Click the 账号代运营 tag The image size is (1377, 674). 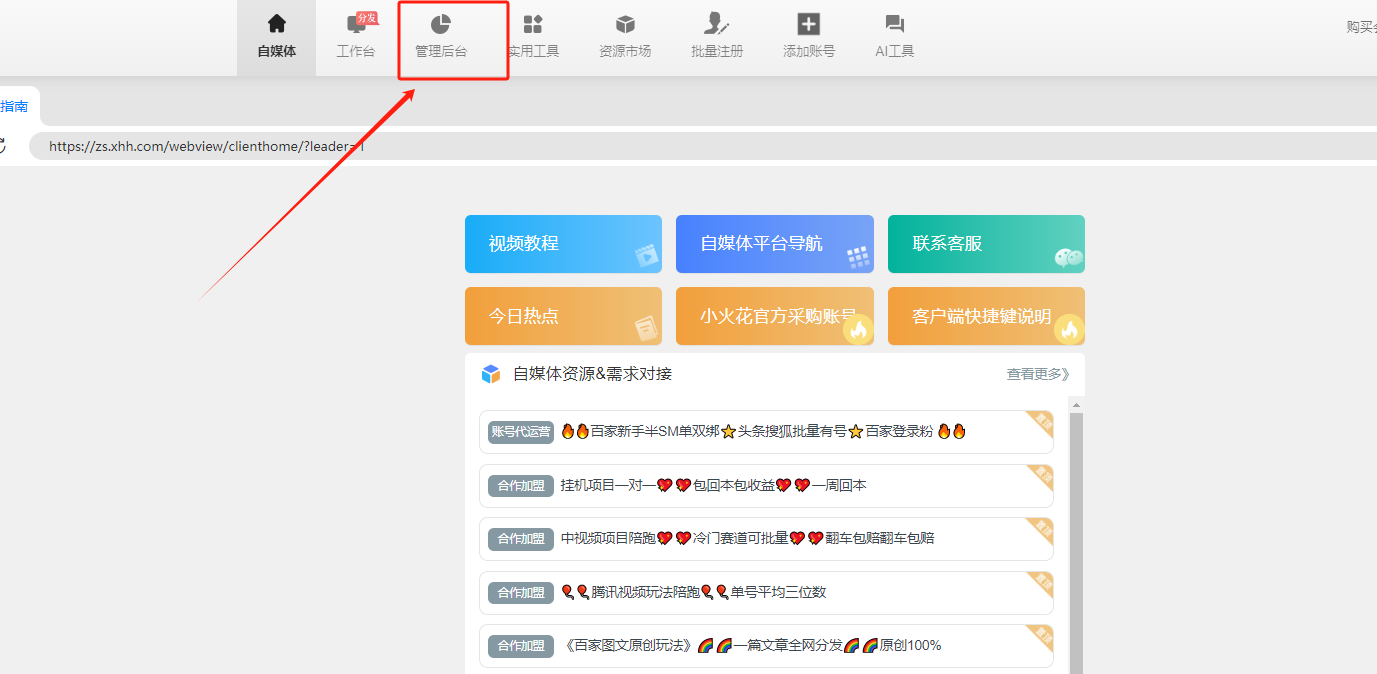tap(521, 432)
